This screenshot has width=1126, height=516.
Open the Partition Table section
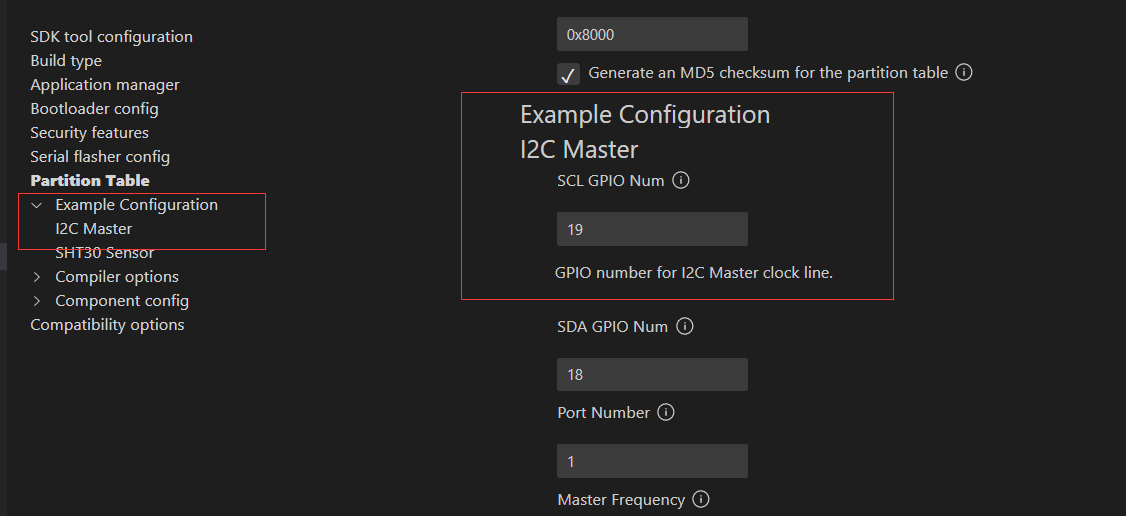90,181
